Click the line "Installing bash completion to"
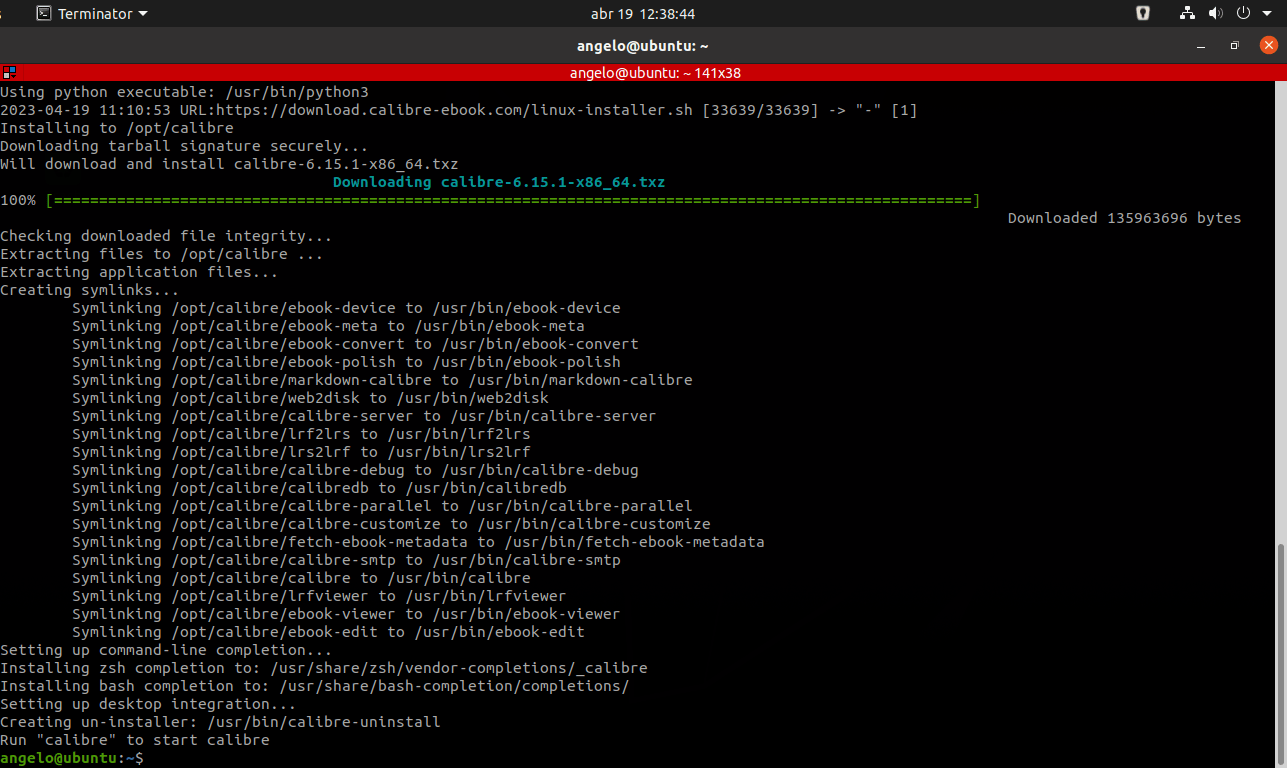The image size is (1287, 768). pos(315,686)
